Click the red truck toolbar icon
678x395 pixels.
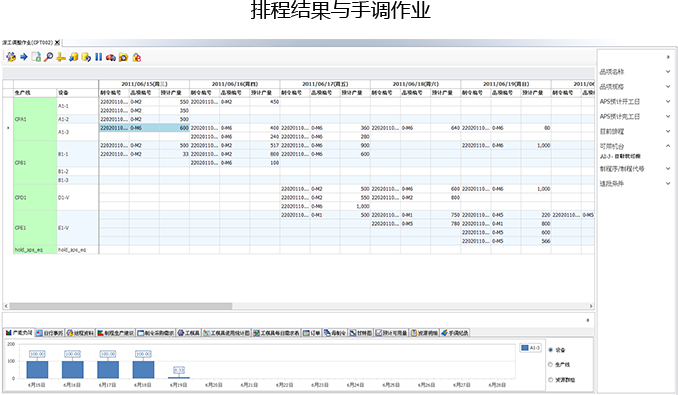(x=111, y=57)
